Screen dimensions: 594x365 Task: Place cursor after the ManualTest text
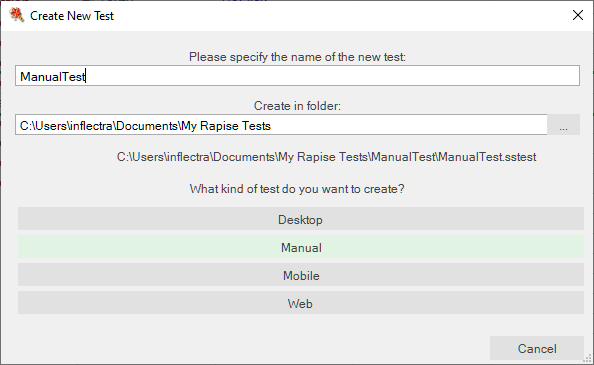86,76
